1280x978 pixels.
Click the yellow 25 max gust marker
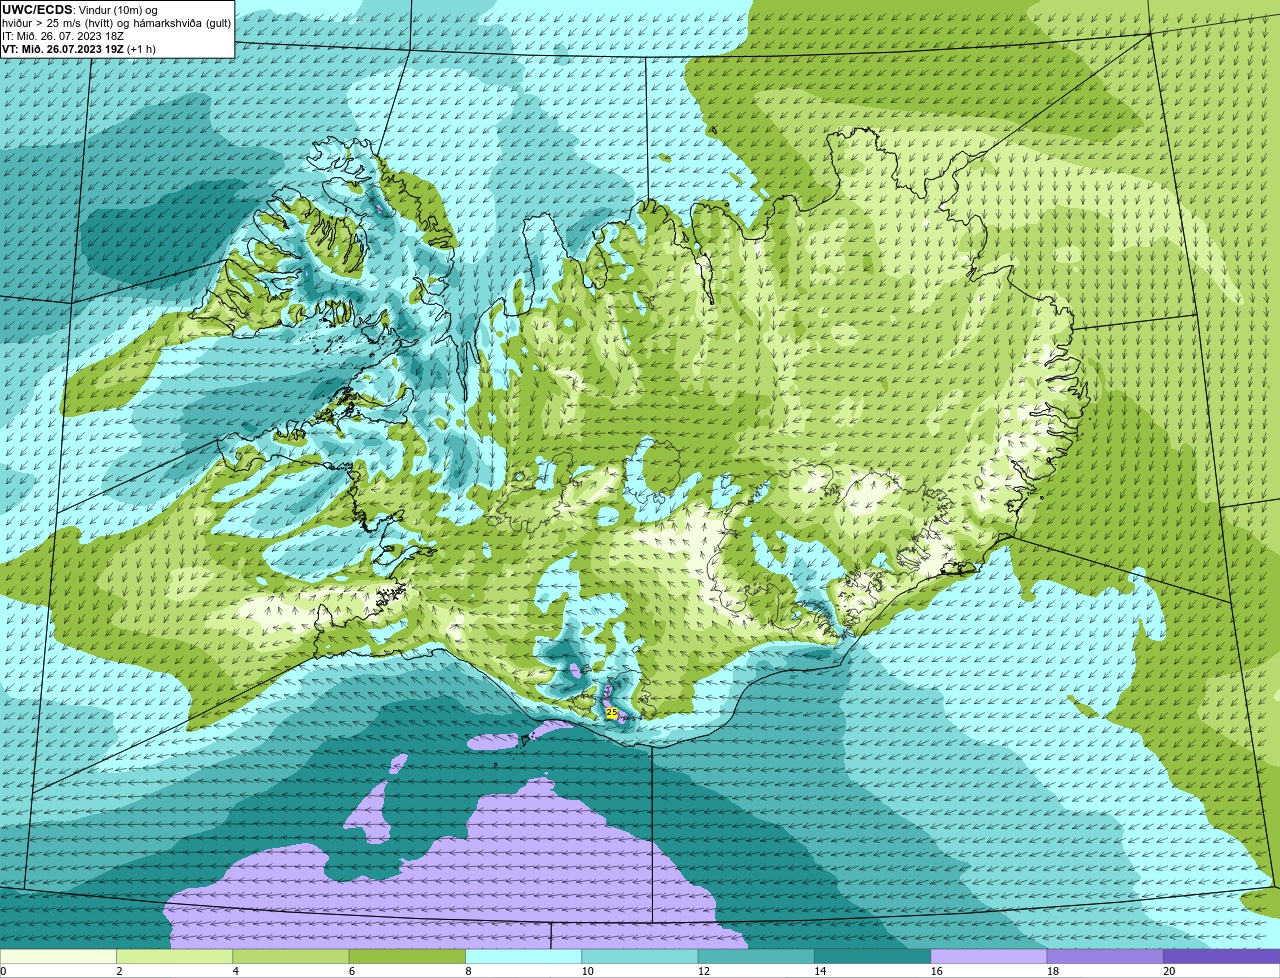pos(611,712)
